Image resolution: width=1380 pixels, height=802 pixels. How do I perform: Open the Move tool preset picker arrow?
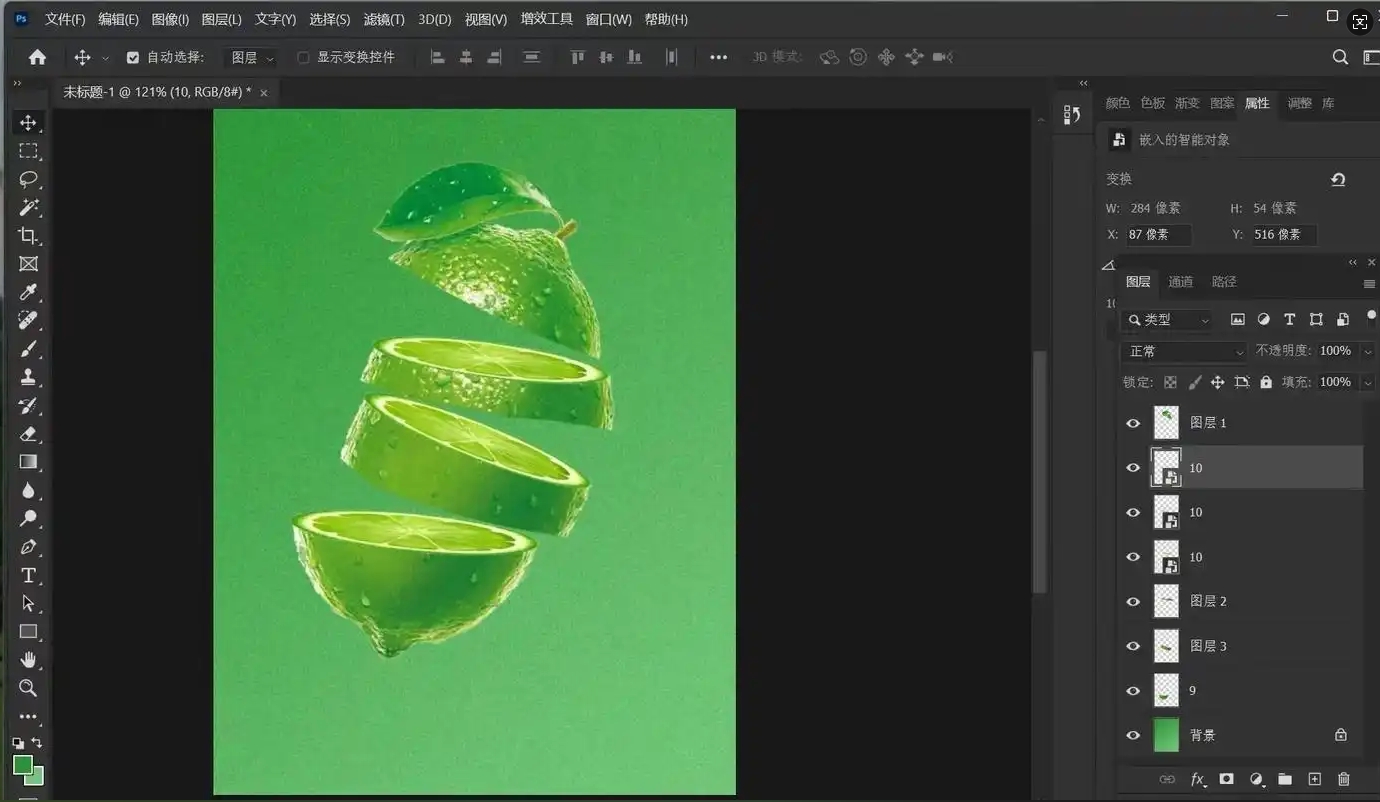(105, 58)
